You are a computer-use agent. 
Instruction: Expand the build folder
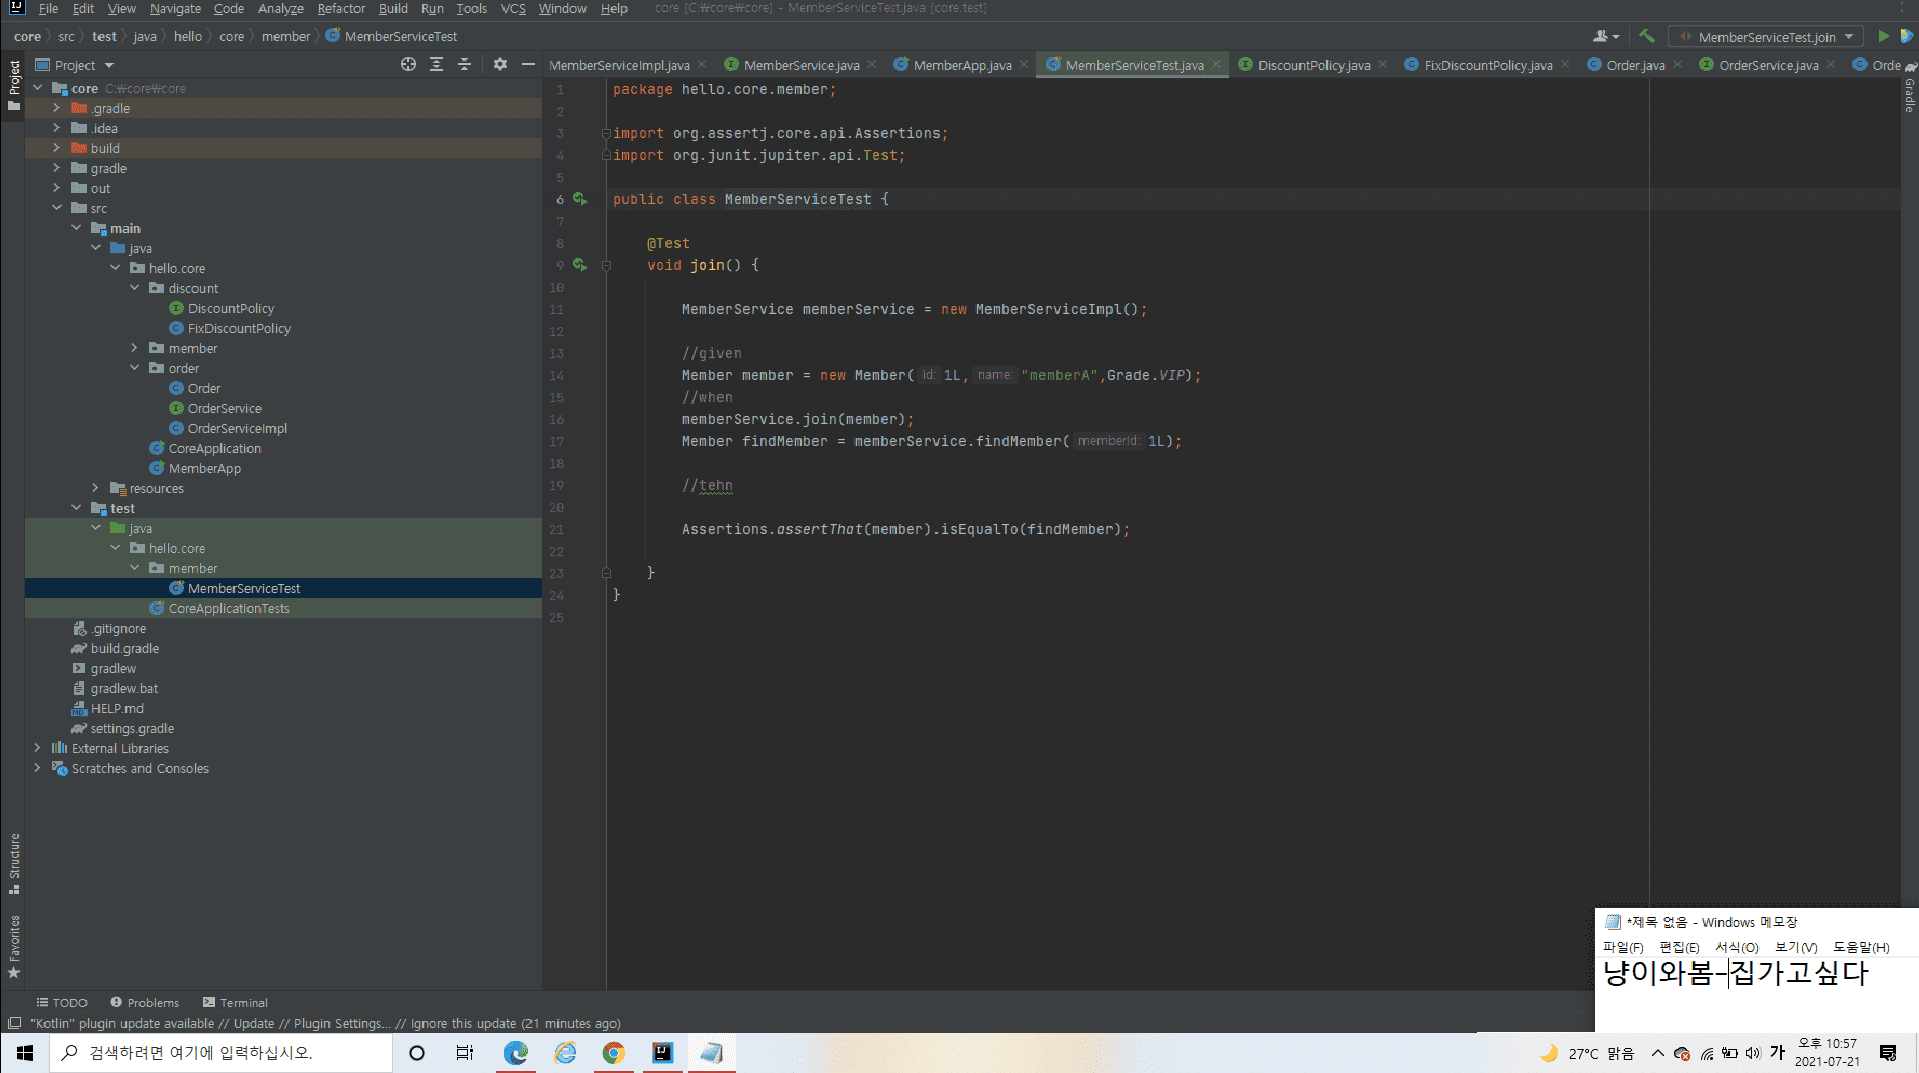[x=57, y=148]
